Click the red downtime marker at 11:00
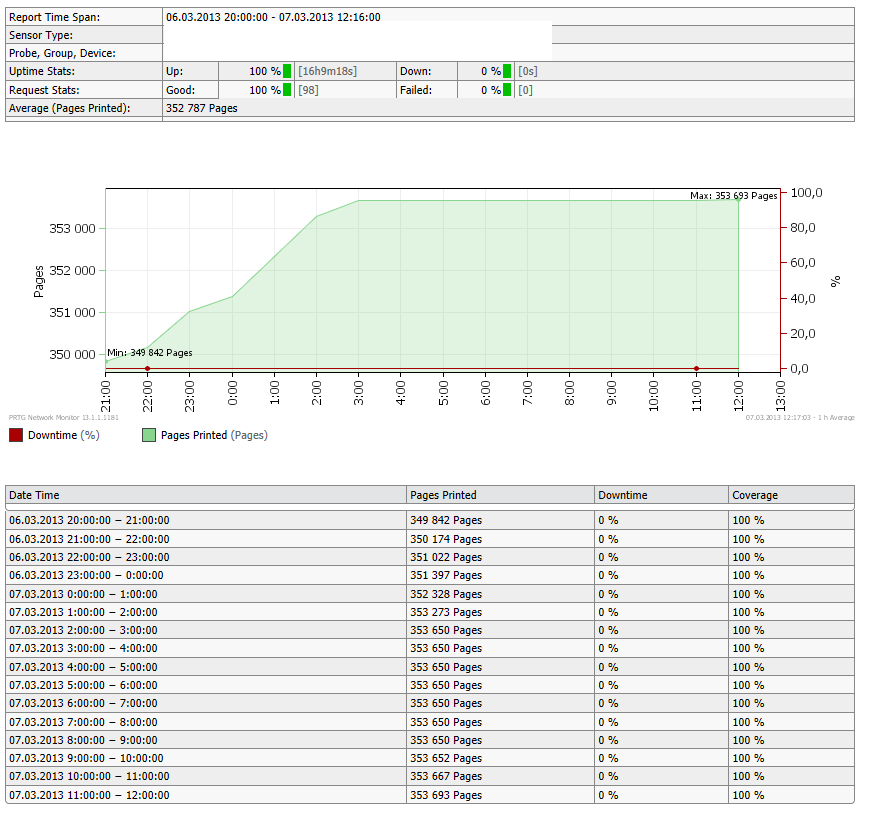The width and height of the screenshot is (876, 816). [696, 369]
